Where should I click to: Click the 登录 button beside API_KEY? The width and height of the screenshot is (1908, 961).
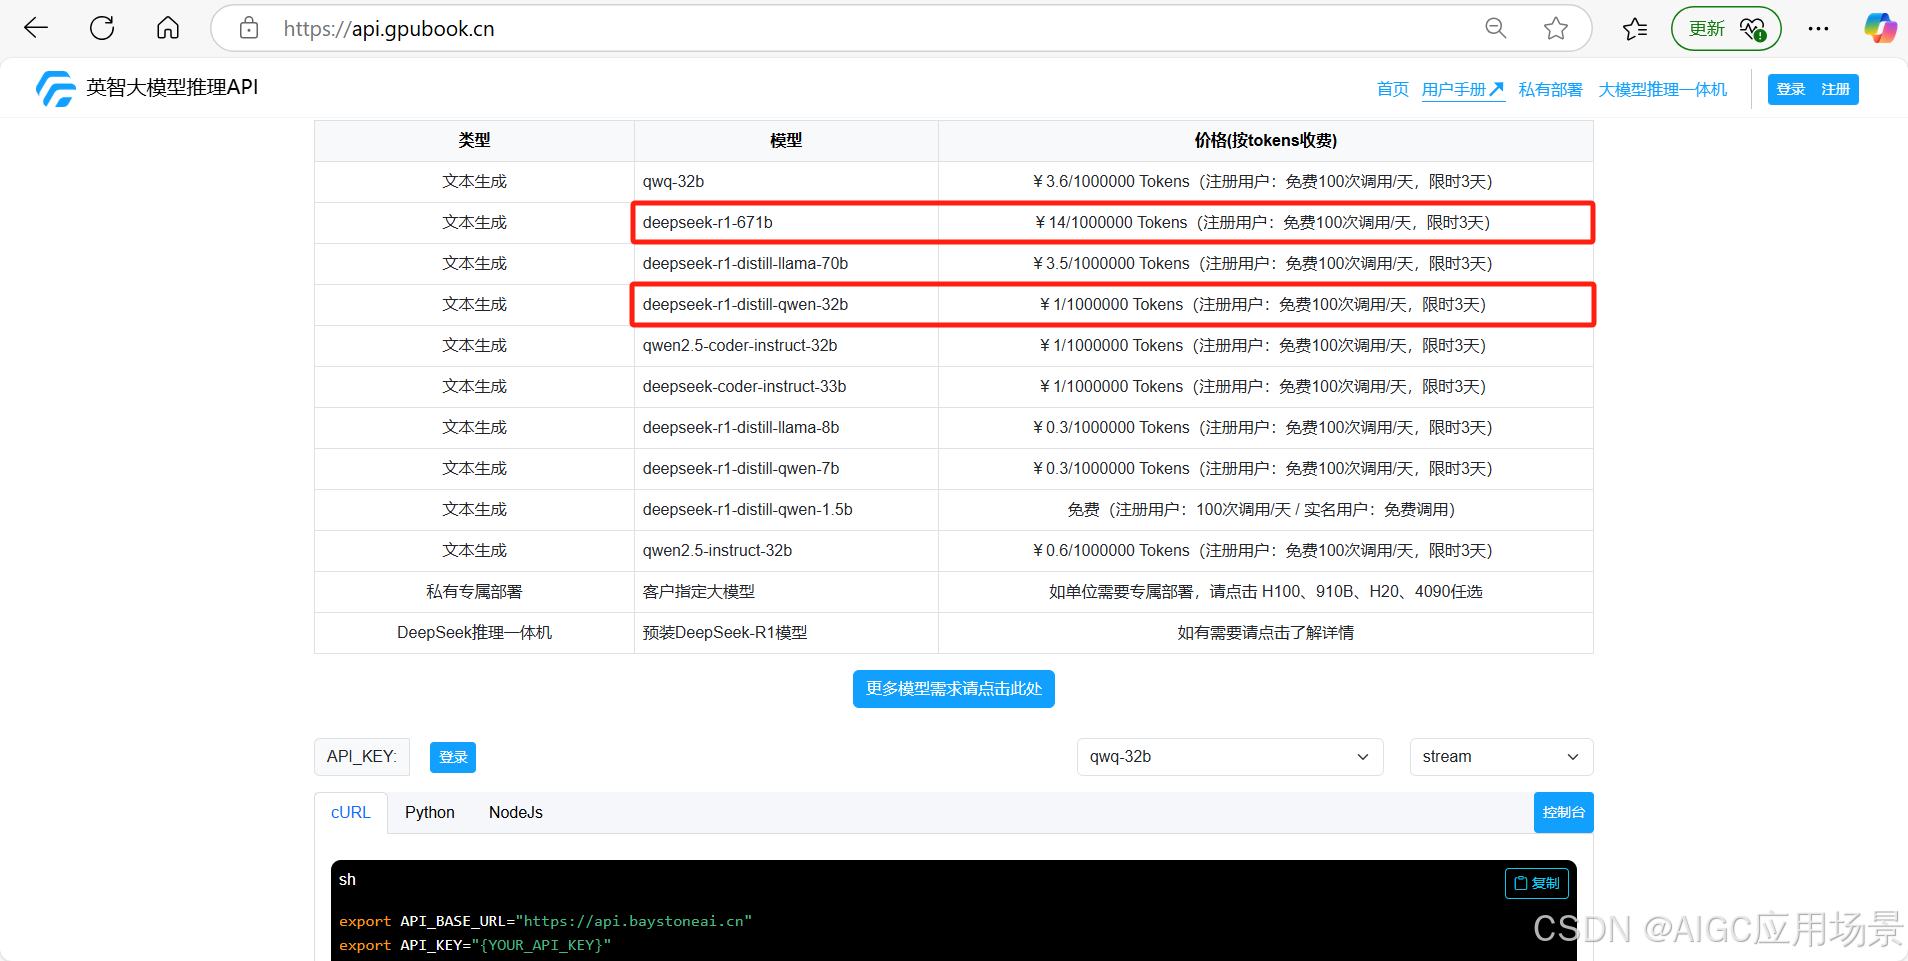tap(453, 757)
